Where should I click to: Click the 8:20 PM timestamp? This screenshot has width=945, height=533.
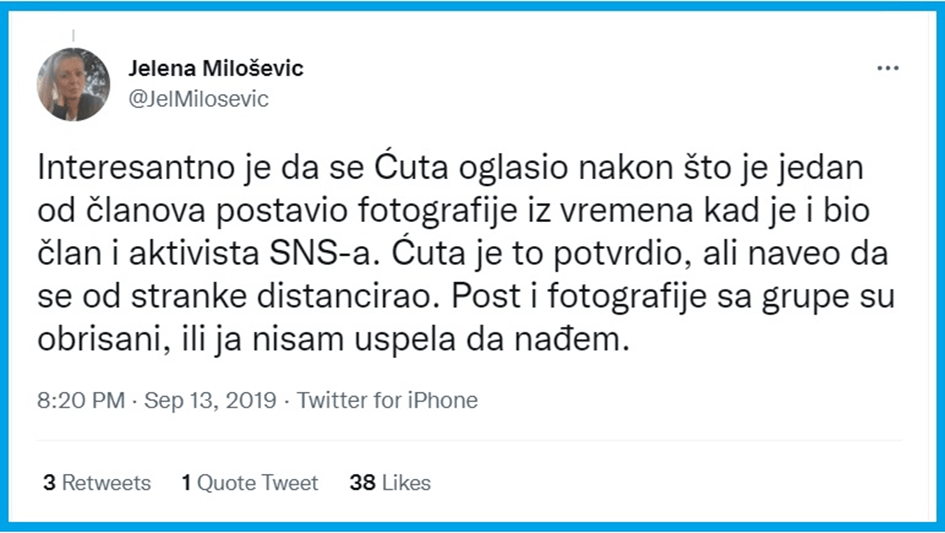click(81, 401)
